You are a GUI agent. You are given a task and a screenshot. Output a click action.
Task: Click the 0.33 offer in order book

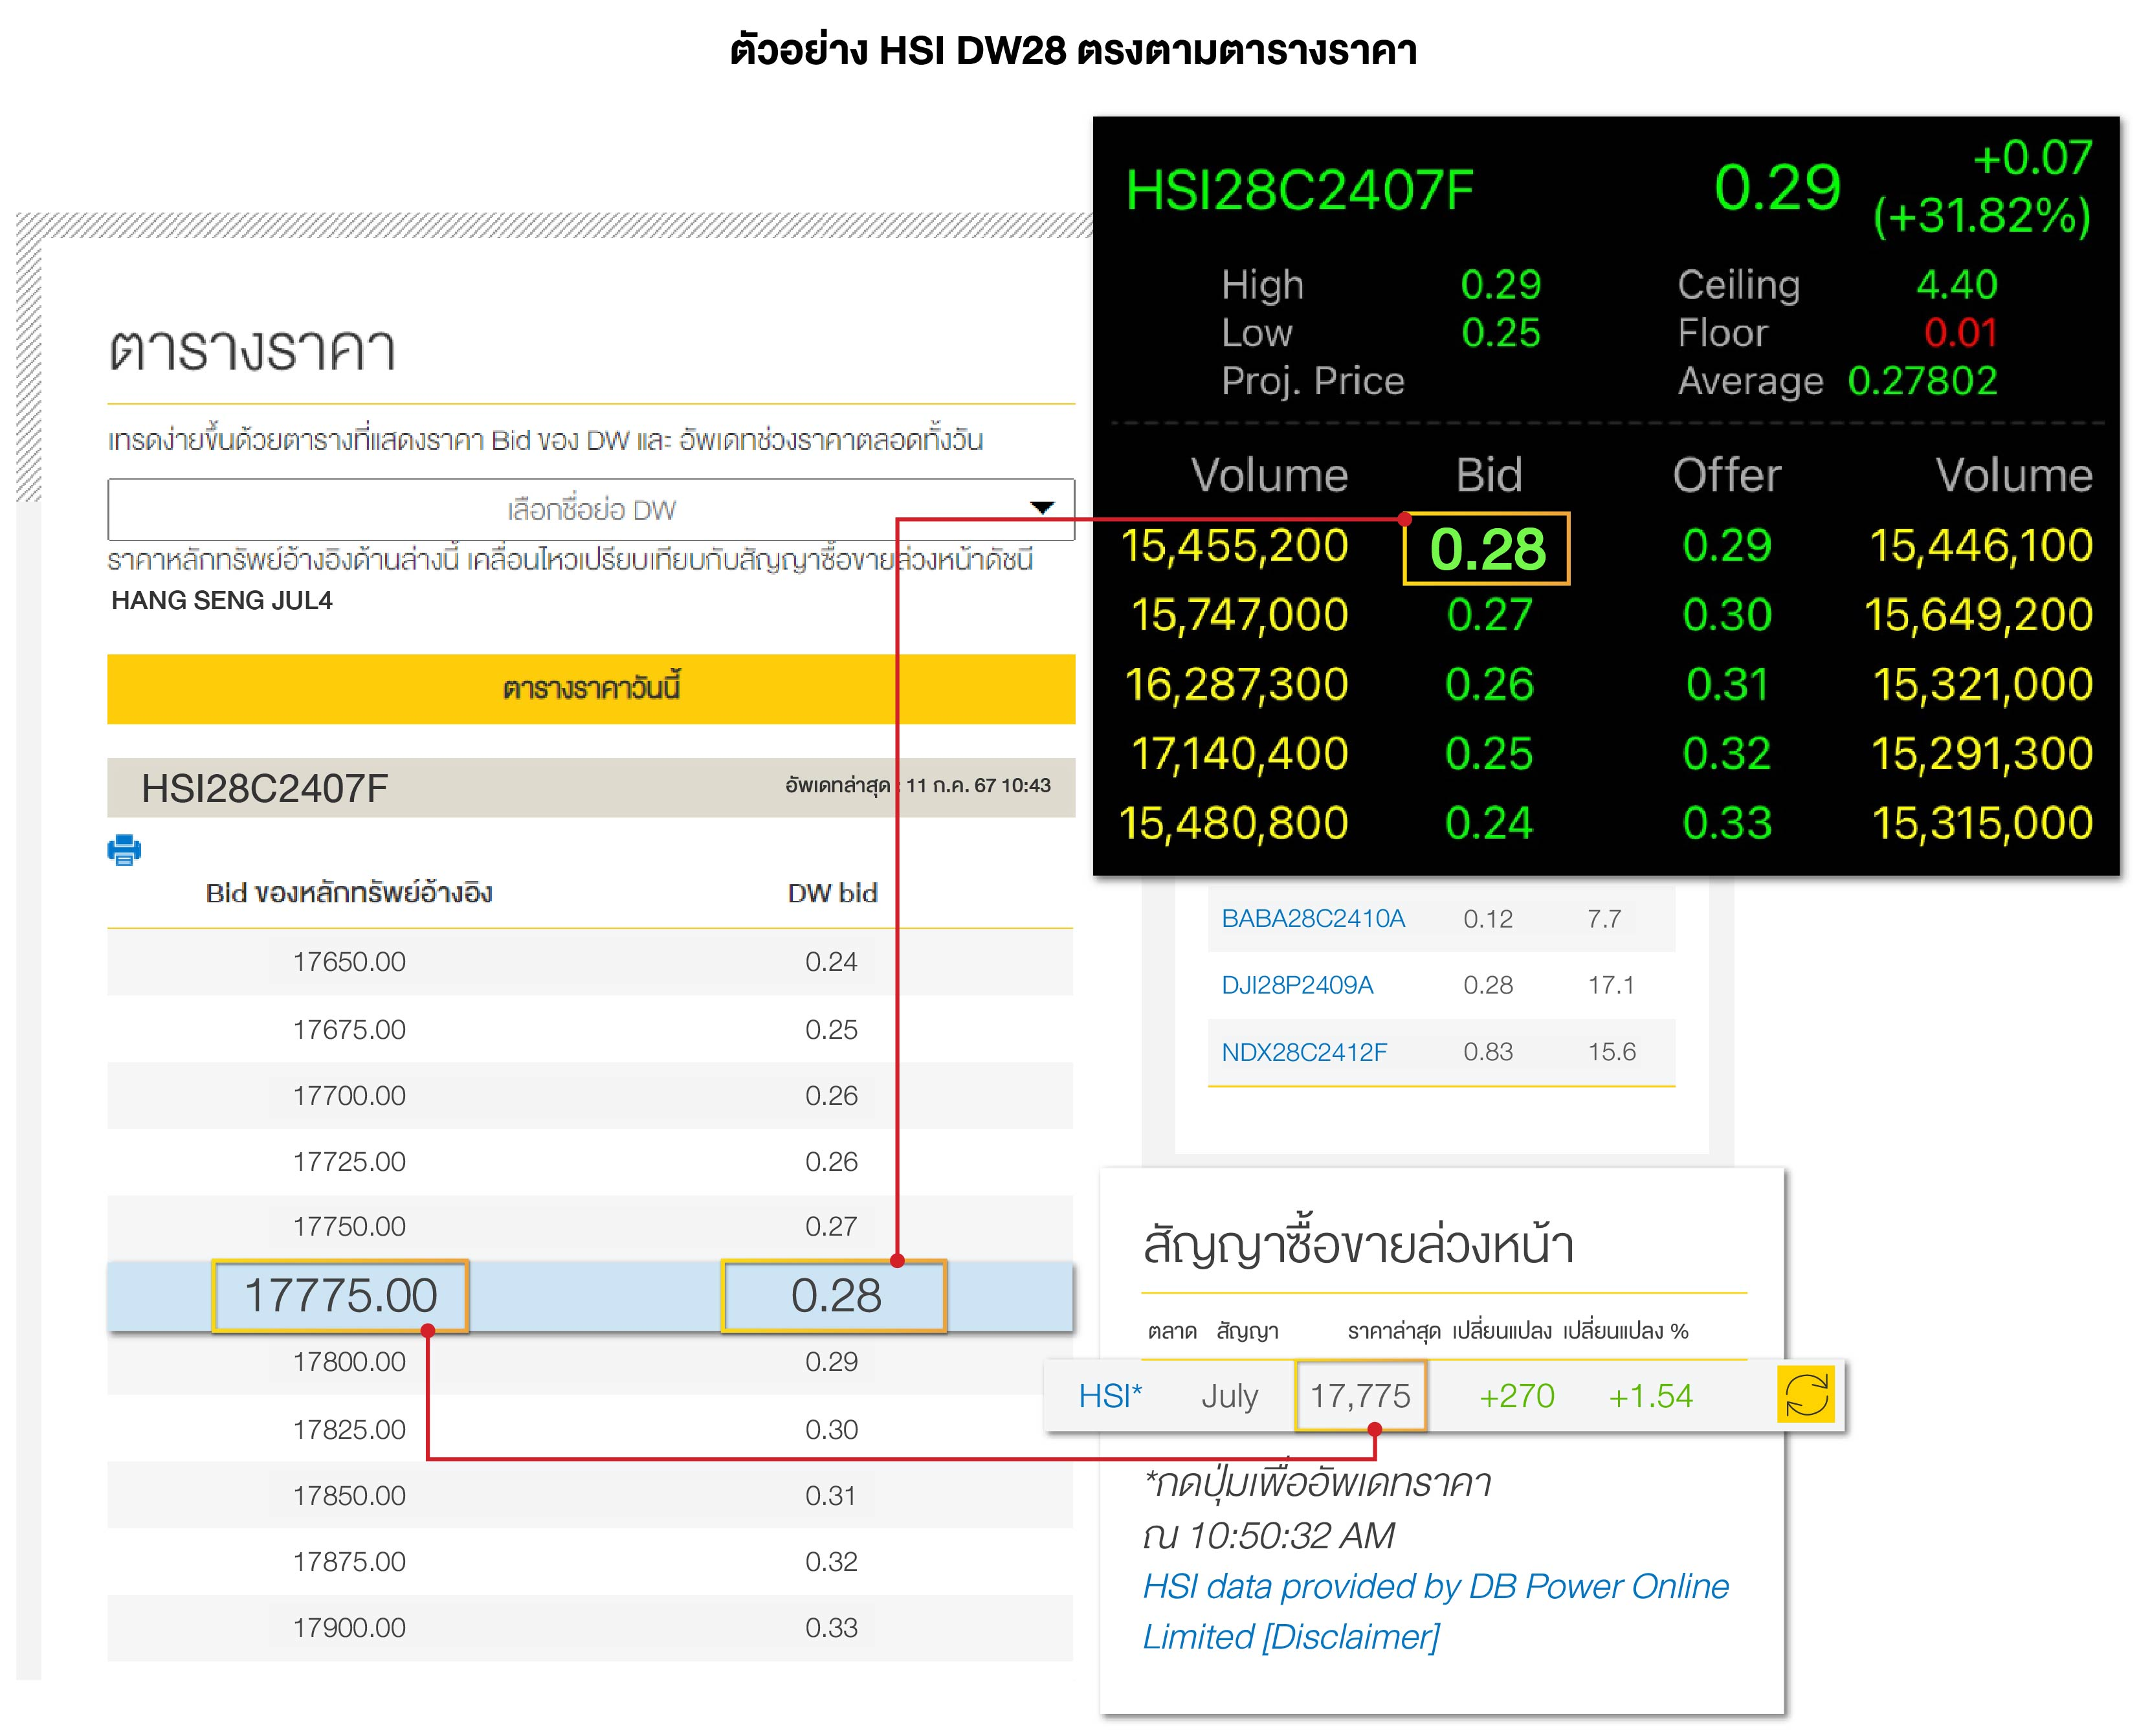tap(1727, 823)
